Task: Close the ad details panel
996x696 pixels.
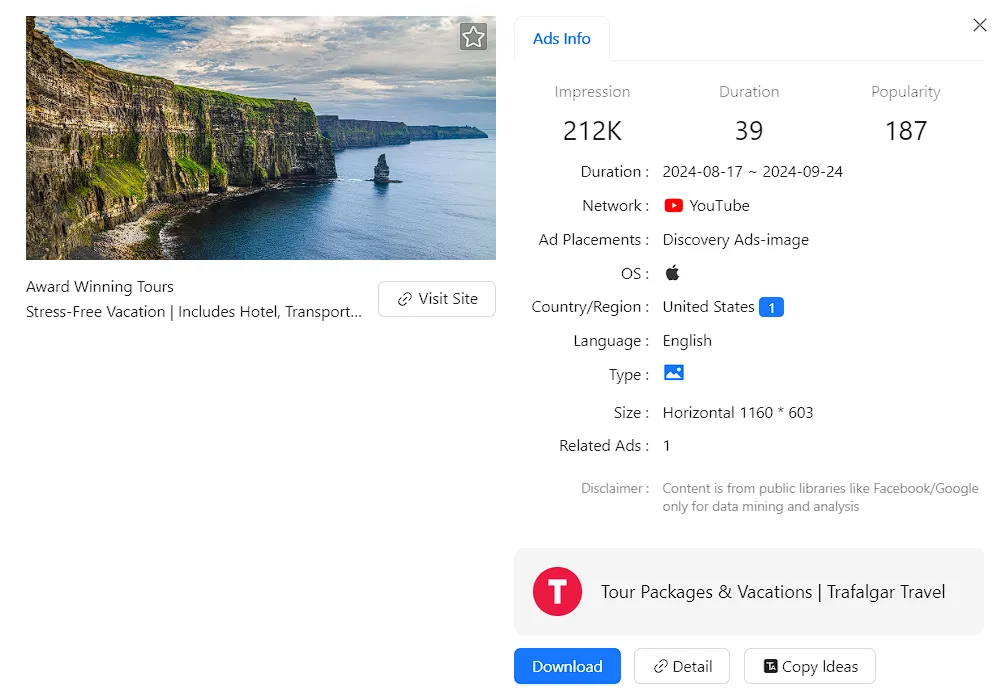Action: click(979, 26)
